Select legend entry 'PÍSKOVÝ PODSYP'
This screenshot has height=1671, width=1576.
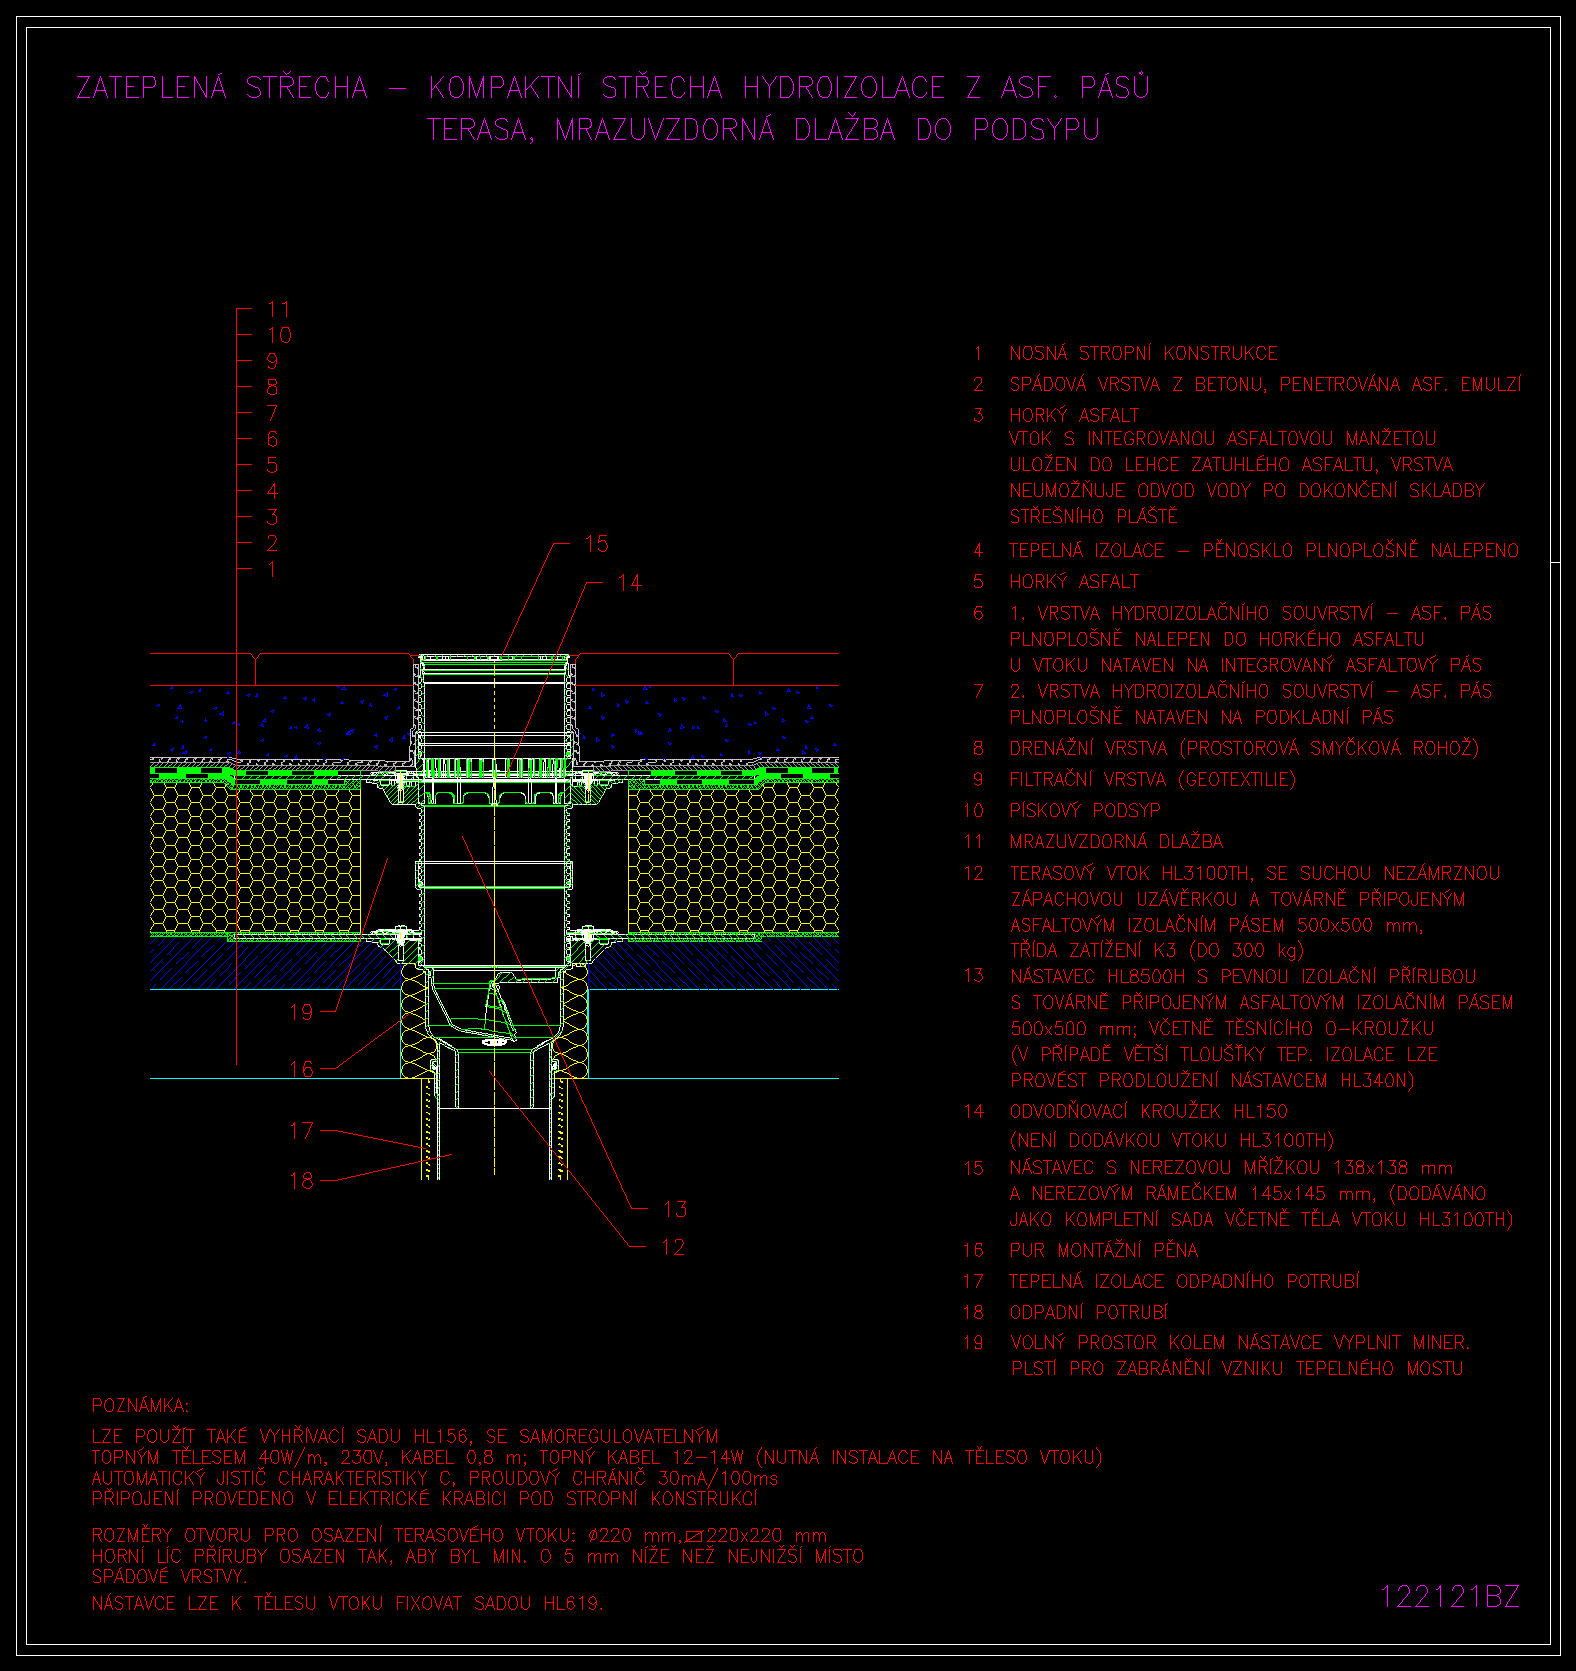click(1085, 811)
